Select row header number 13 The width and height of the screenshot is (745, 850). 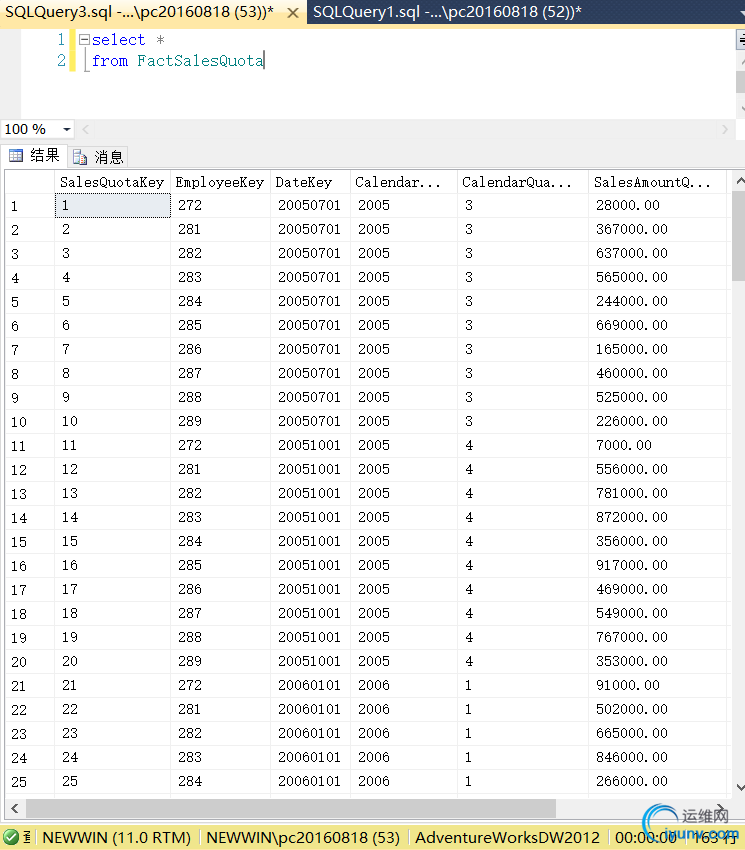30,494
